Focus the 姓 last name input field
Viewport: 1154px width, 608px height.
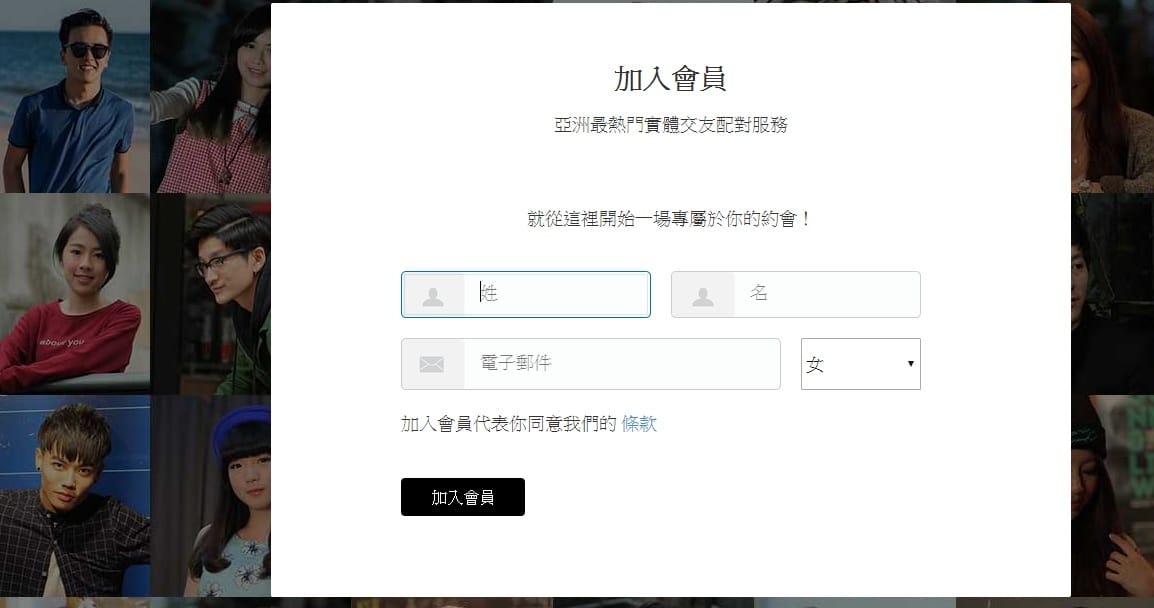tap(556, 294)
